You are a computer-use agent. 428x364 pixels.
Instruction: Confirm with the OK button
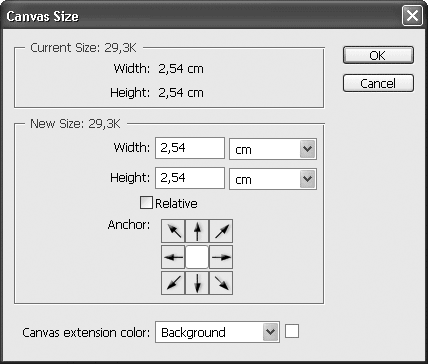(x=378, y=55)
